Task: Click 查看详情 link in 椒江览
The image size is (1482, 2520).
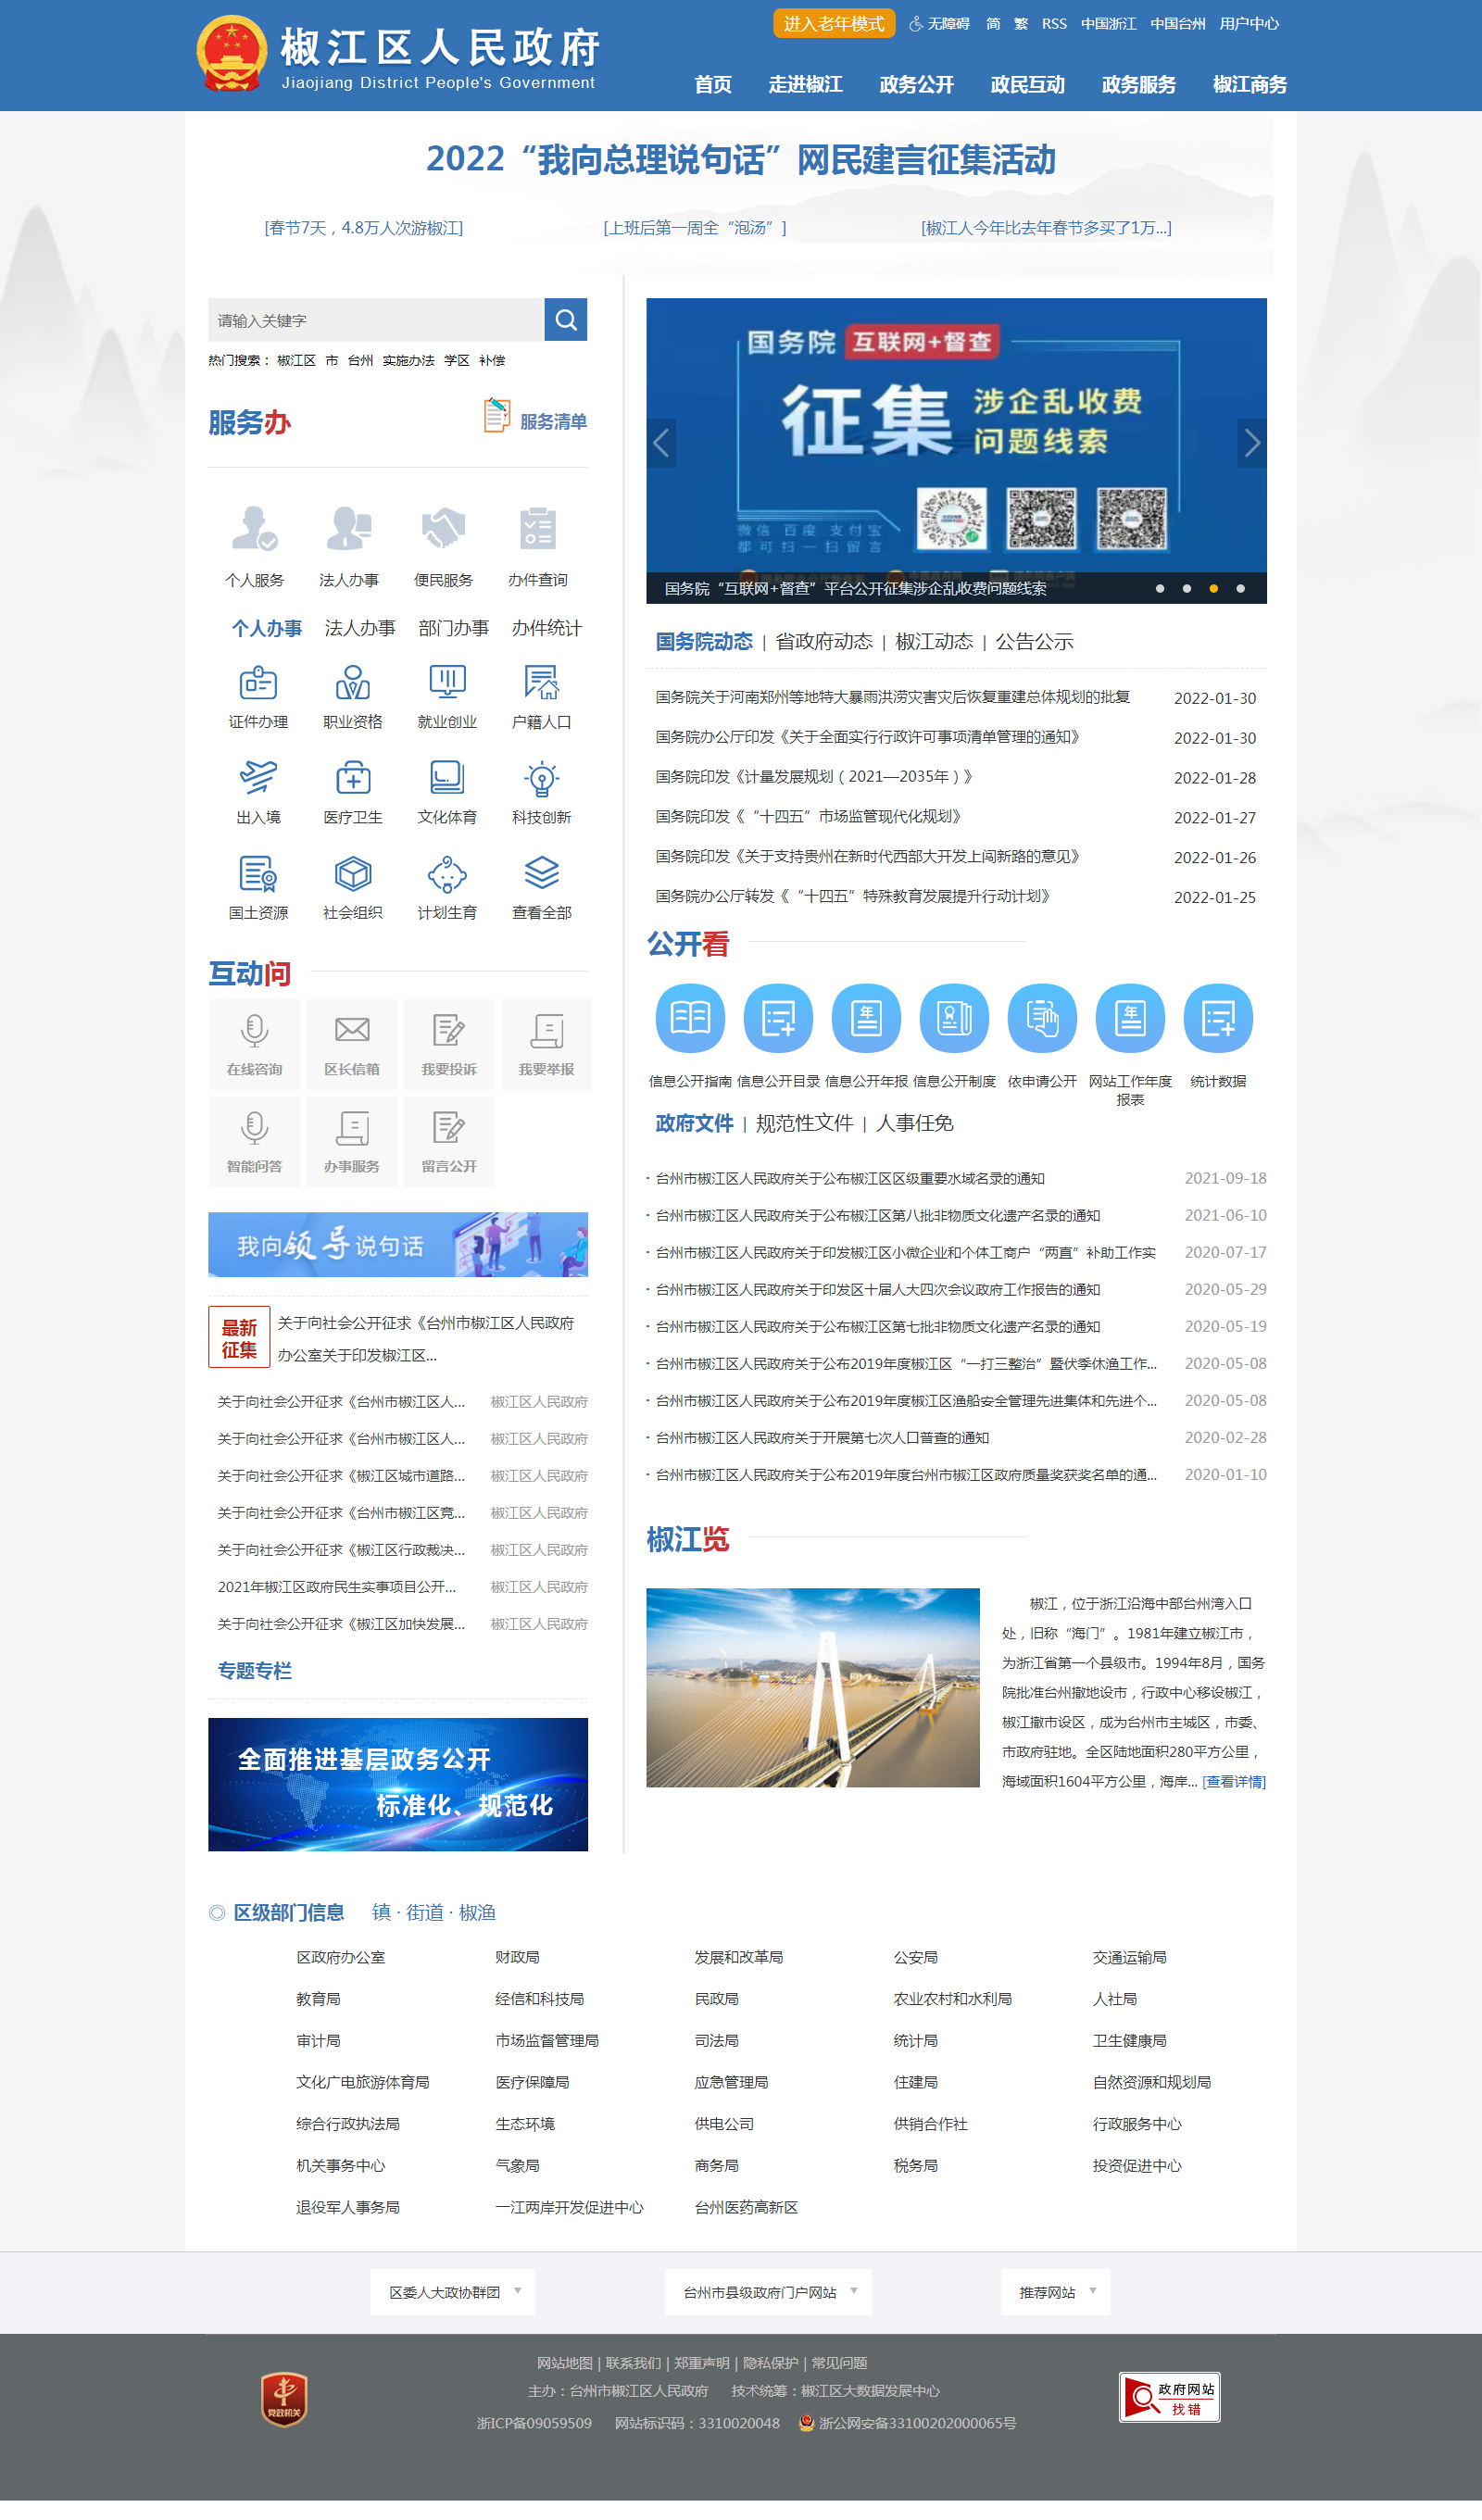Action: point(1234,1783)
